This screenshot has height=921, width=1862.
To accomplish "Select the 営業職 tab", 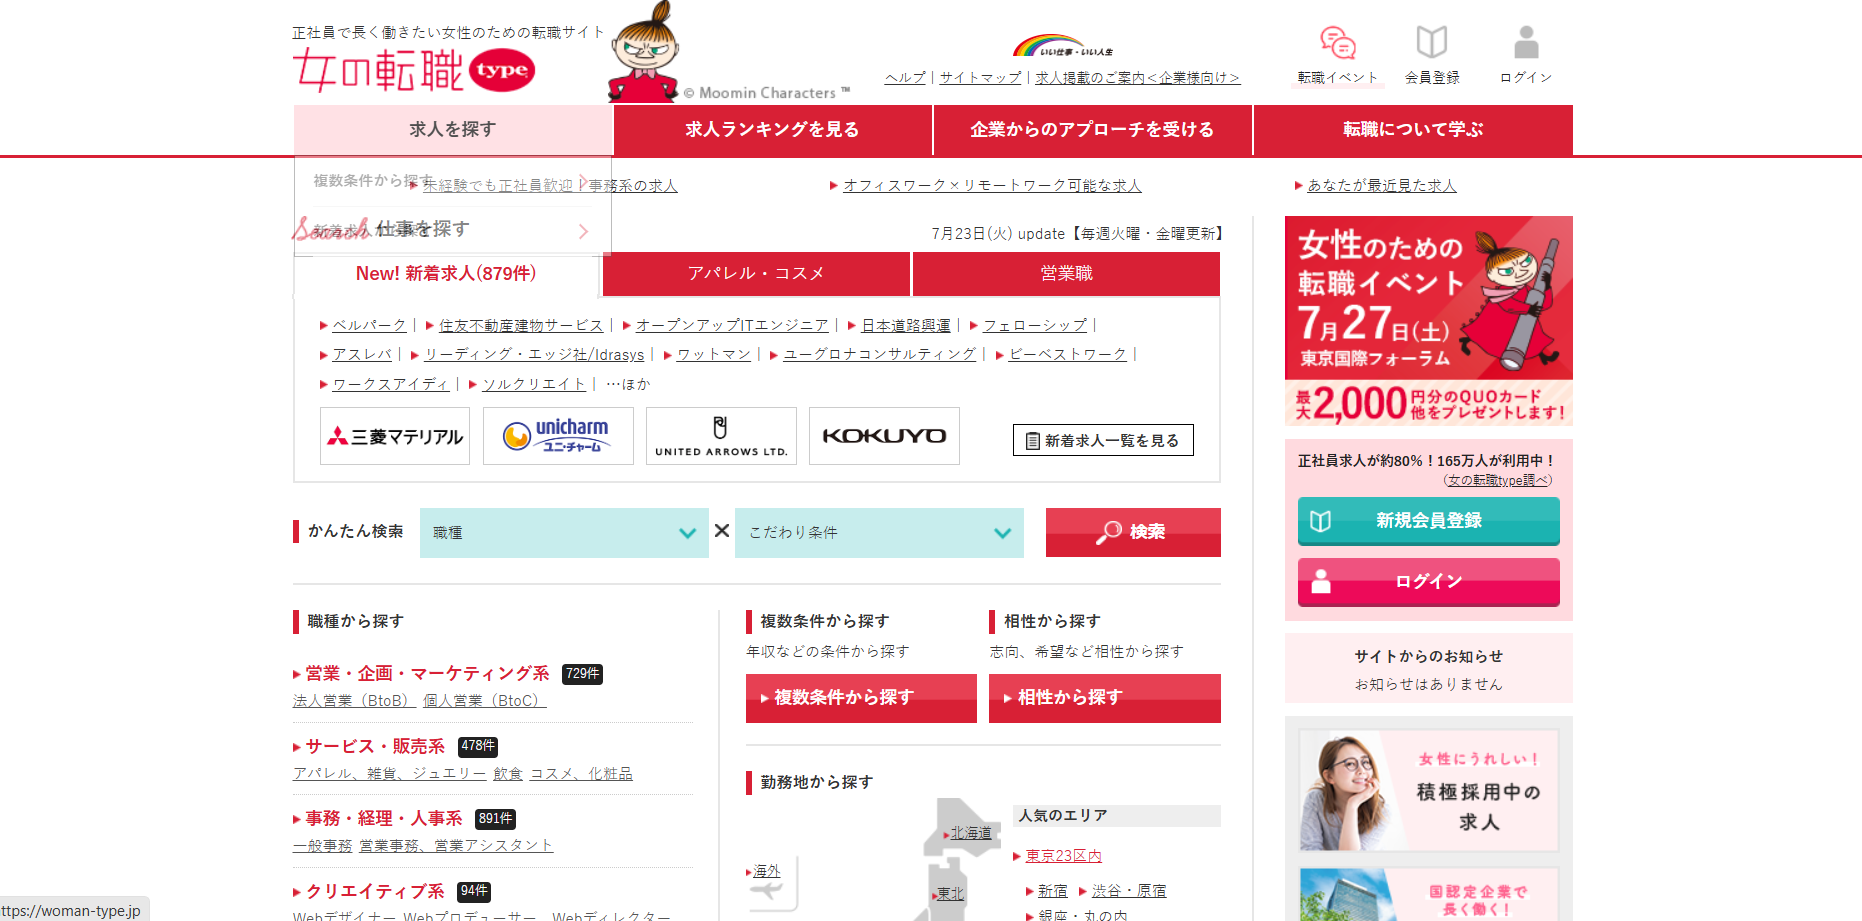I will (1066, 274).
